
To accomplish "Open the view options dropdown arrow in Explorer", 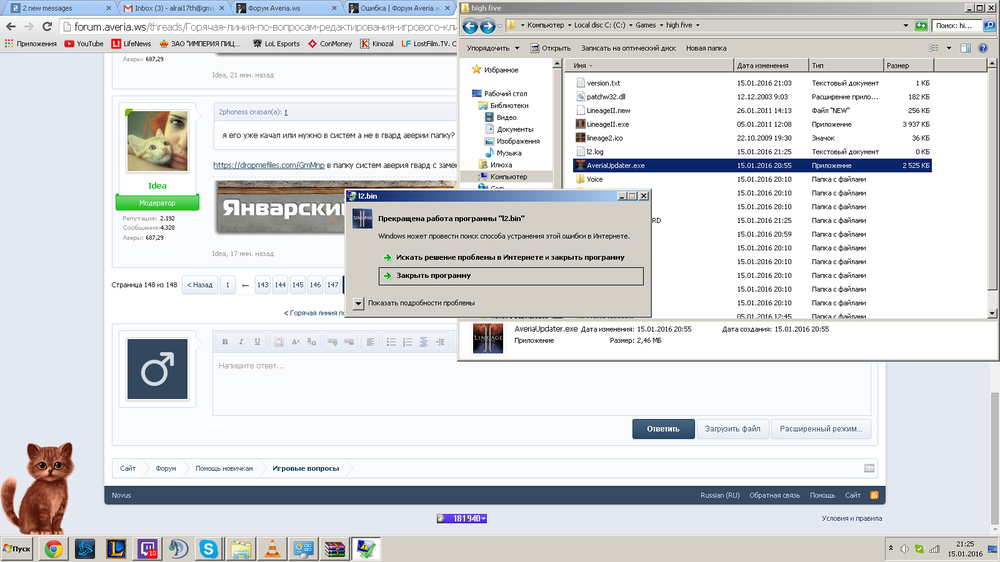I will 949,47.
